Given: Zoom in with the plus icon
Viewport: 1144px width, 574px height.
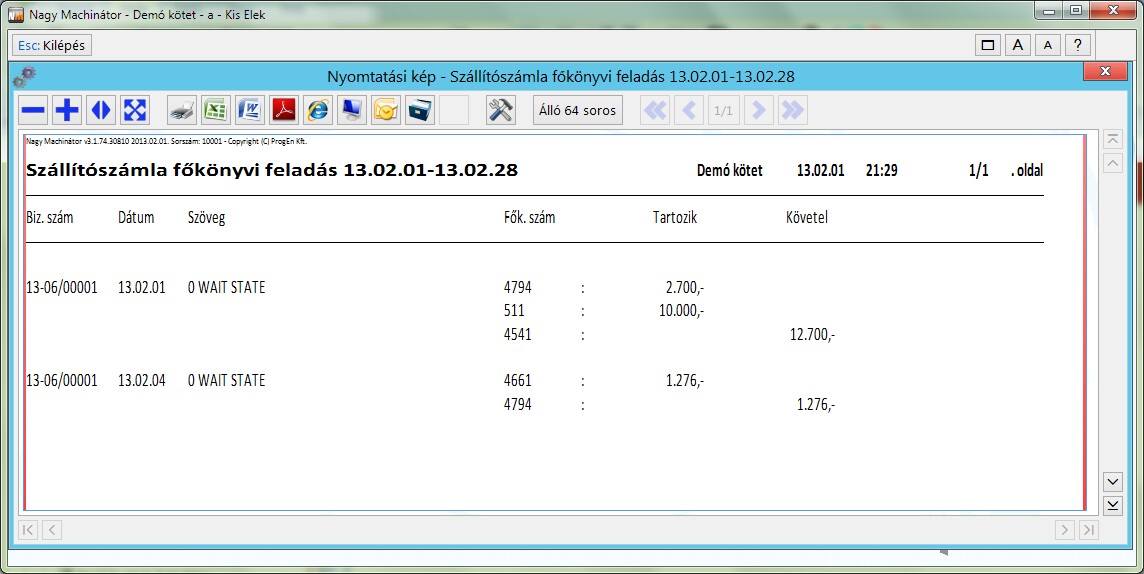Looking at the screenshot, I should pyautogui.click(x=67, y=110).
